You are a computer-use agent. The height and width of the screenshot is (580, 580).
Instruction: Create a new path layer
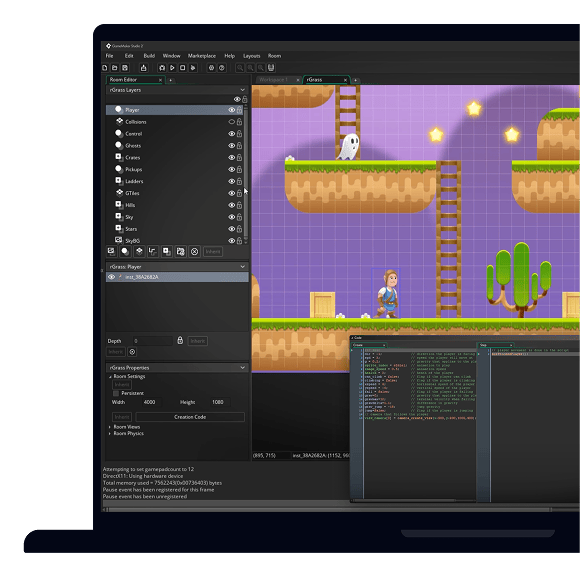tap(153, 252)
